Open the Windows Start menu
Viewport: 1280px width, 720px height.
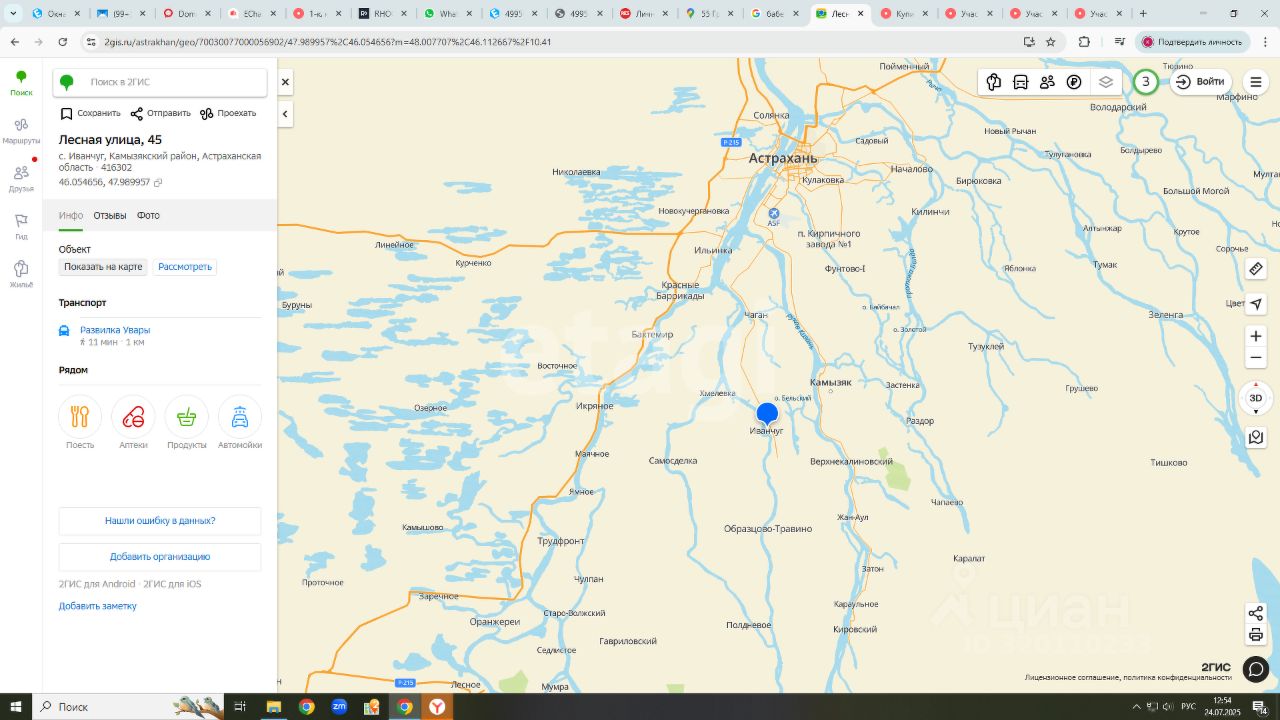pos(16,707)
